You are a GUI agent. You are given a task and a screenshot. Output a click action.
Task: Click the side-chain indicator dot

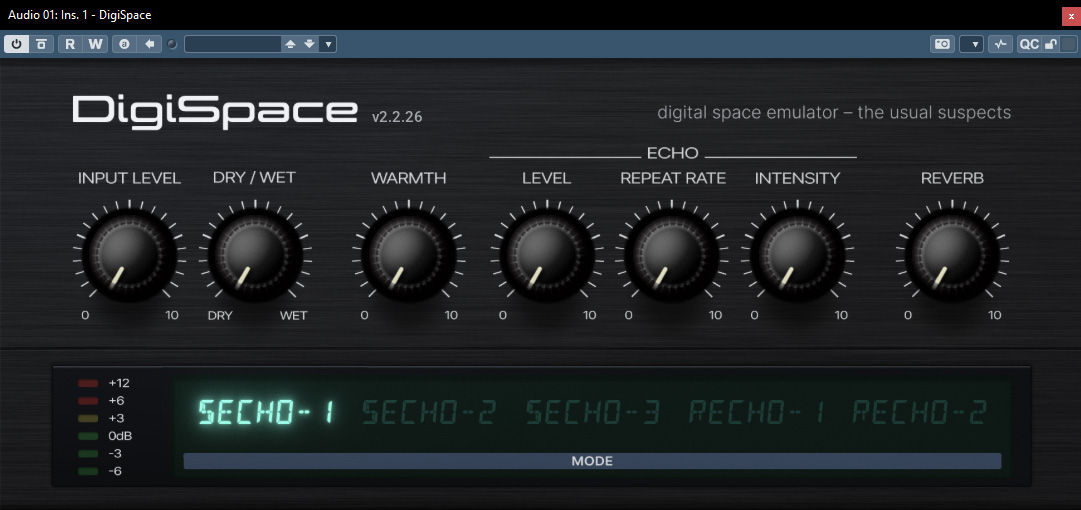click(x=172, y=44)
